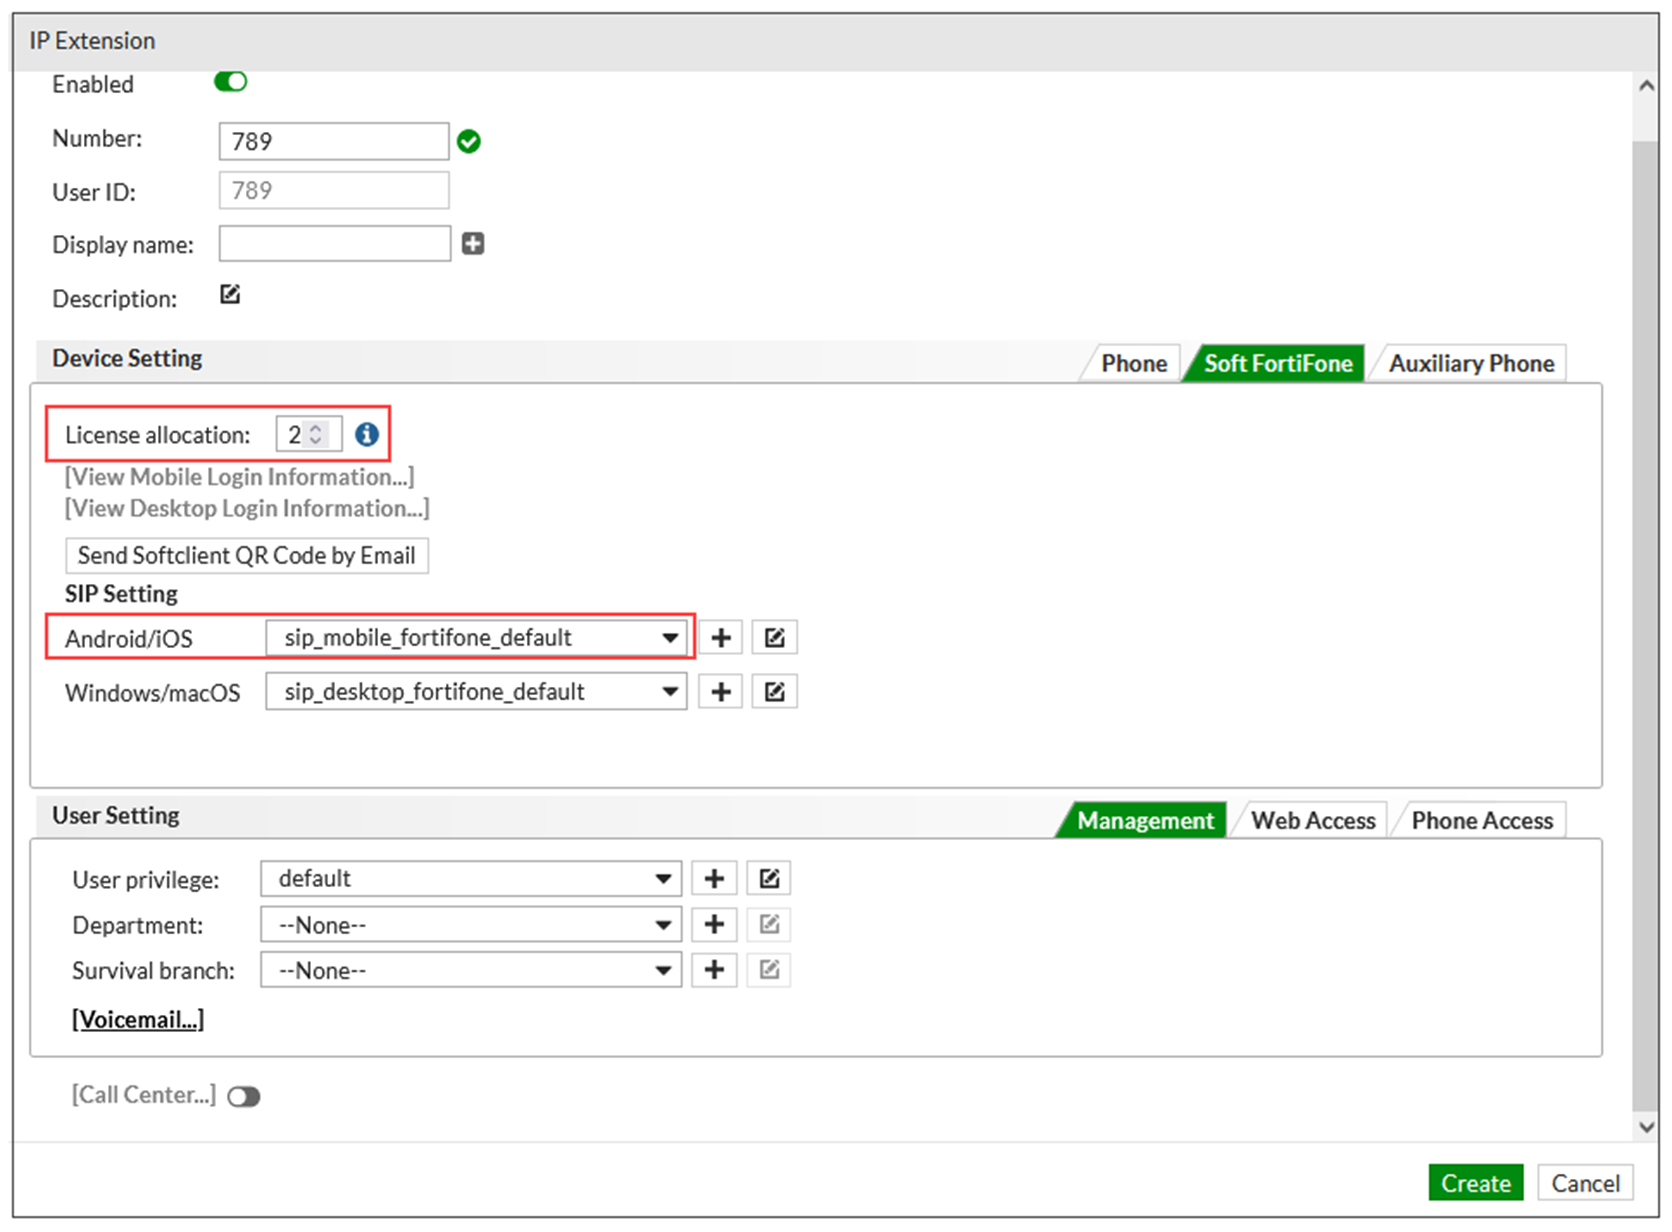Open the Department dropdown
Image resolution: width=1672 pixels, height=1232 pixels.
pos(662,924)
